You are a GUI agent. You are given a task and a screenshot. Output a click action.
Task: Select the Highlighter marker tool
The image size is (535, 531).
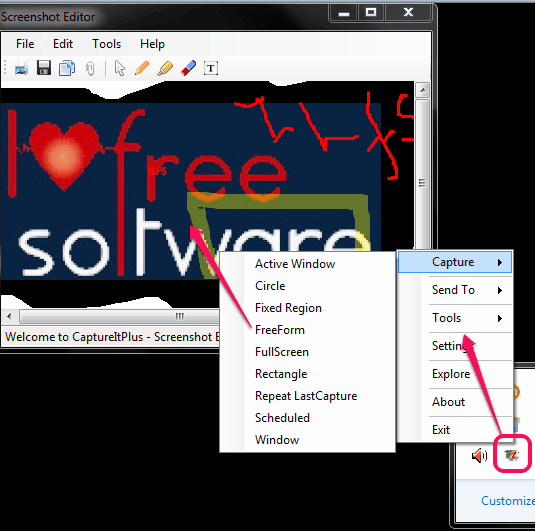165,68
